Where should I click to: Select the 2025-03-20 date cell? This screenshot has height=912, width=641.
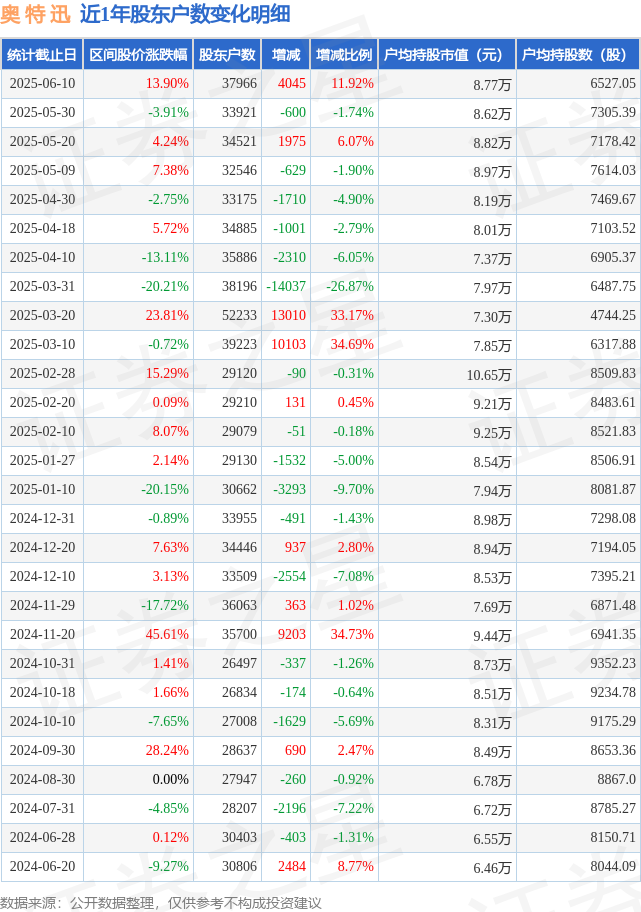[42, 315]
